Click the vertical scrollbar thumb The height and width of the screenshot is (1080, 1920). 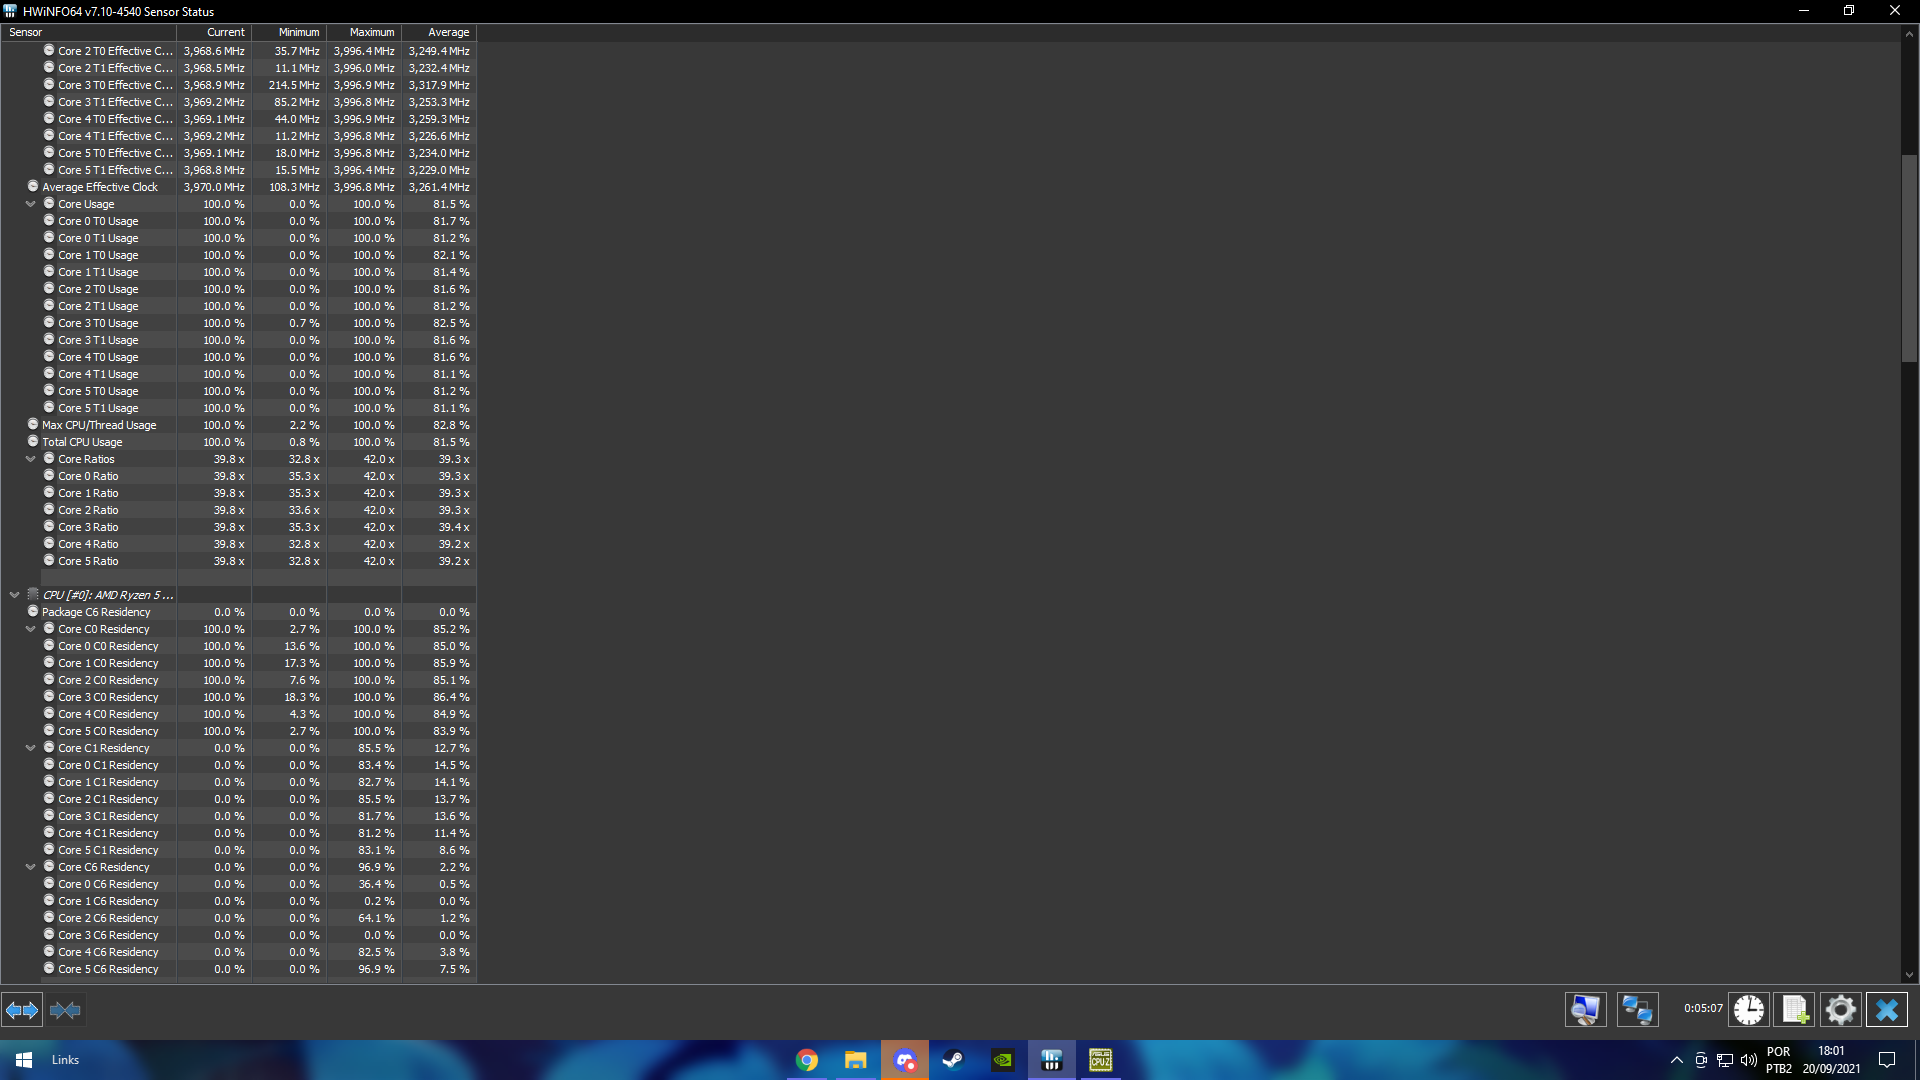pos(1909,258)
